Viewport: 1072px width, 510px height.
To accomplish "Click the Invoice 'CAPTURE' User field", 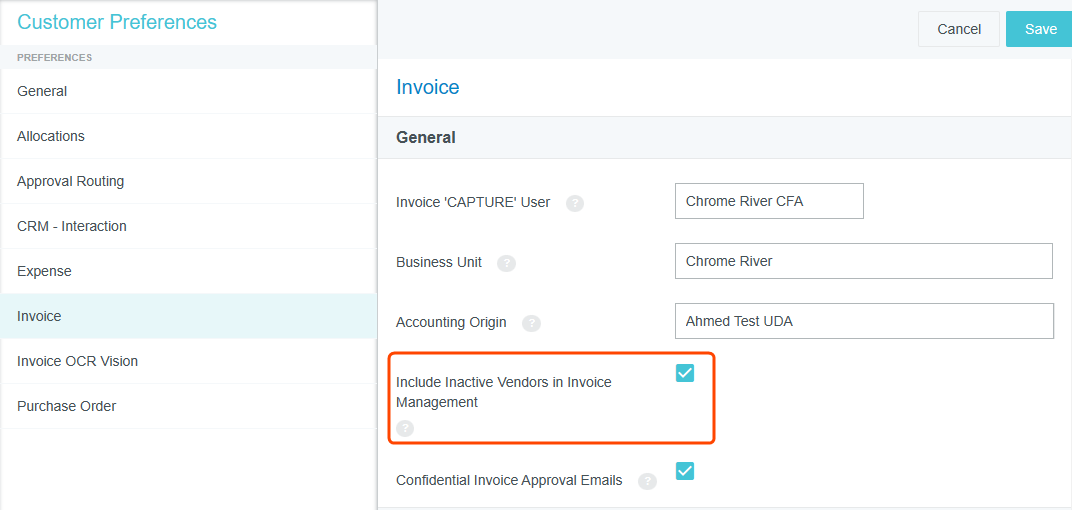I will point(768,201).
